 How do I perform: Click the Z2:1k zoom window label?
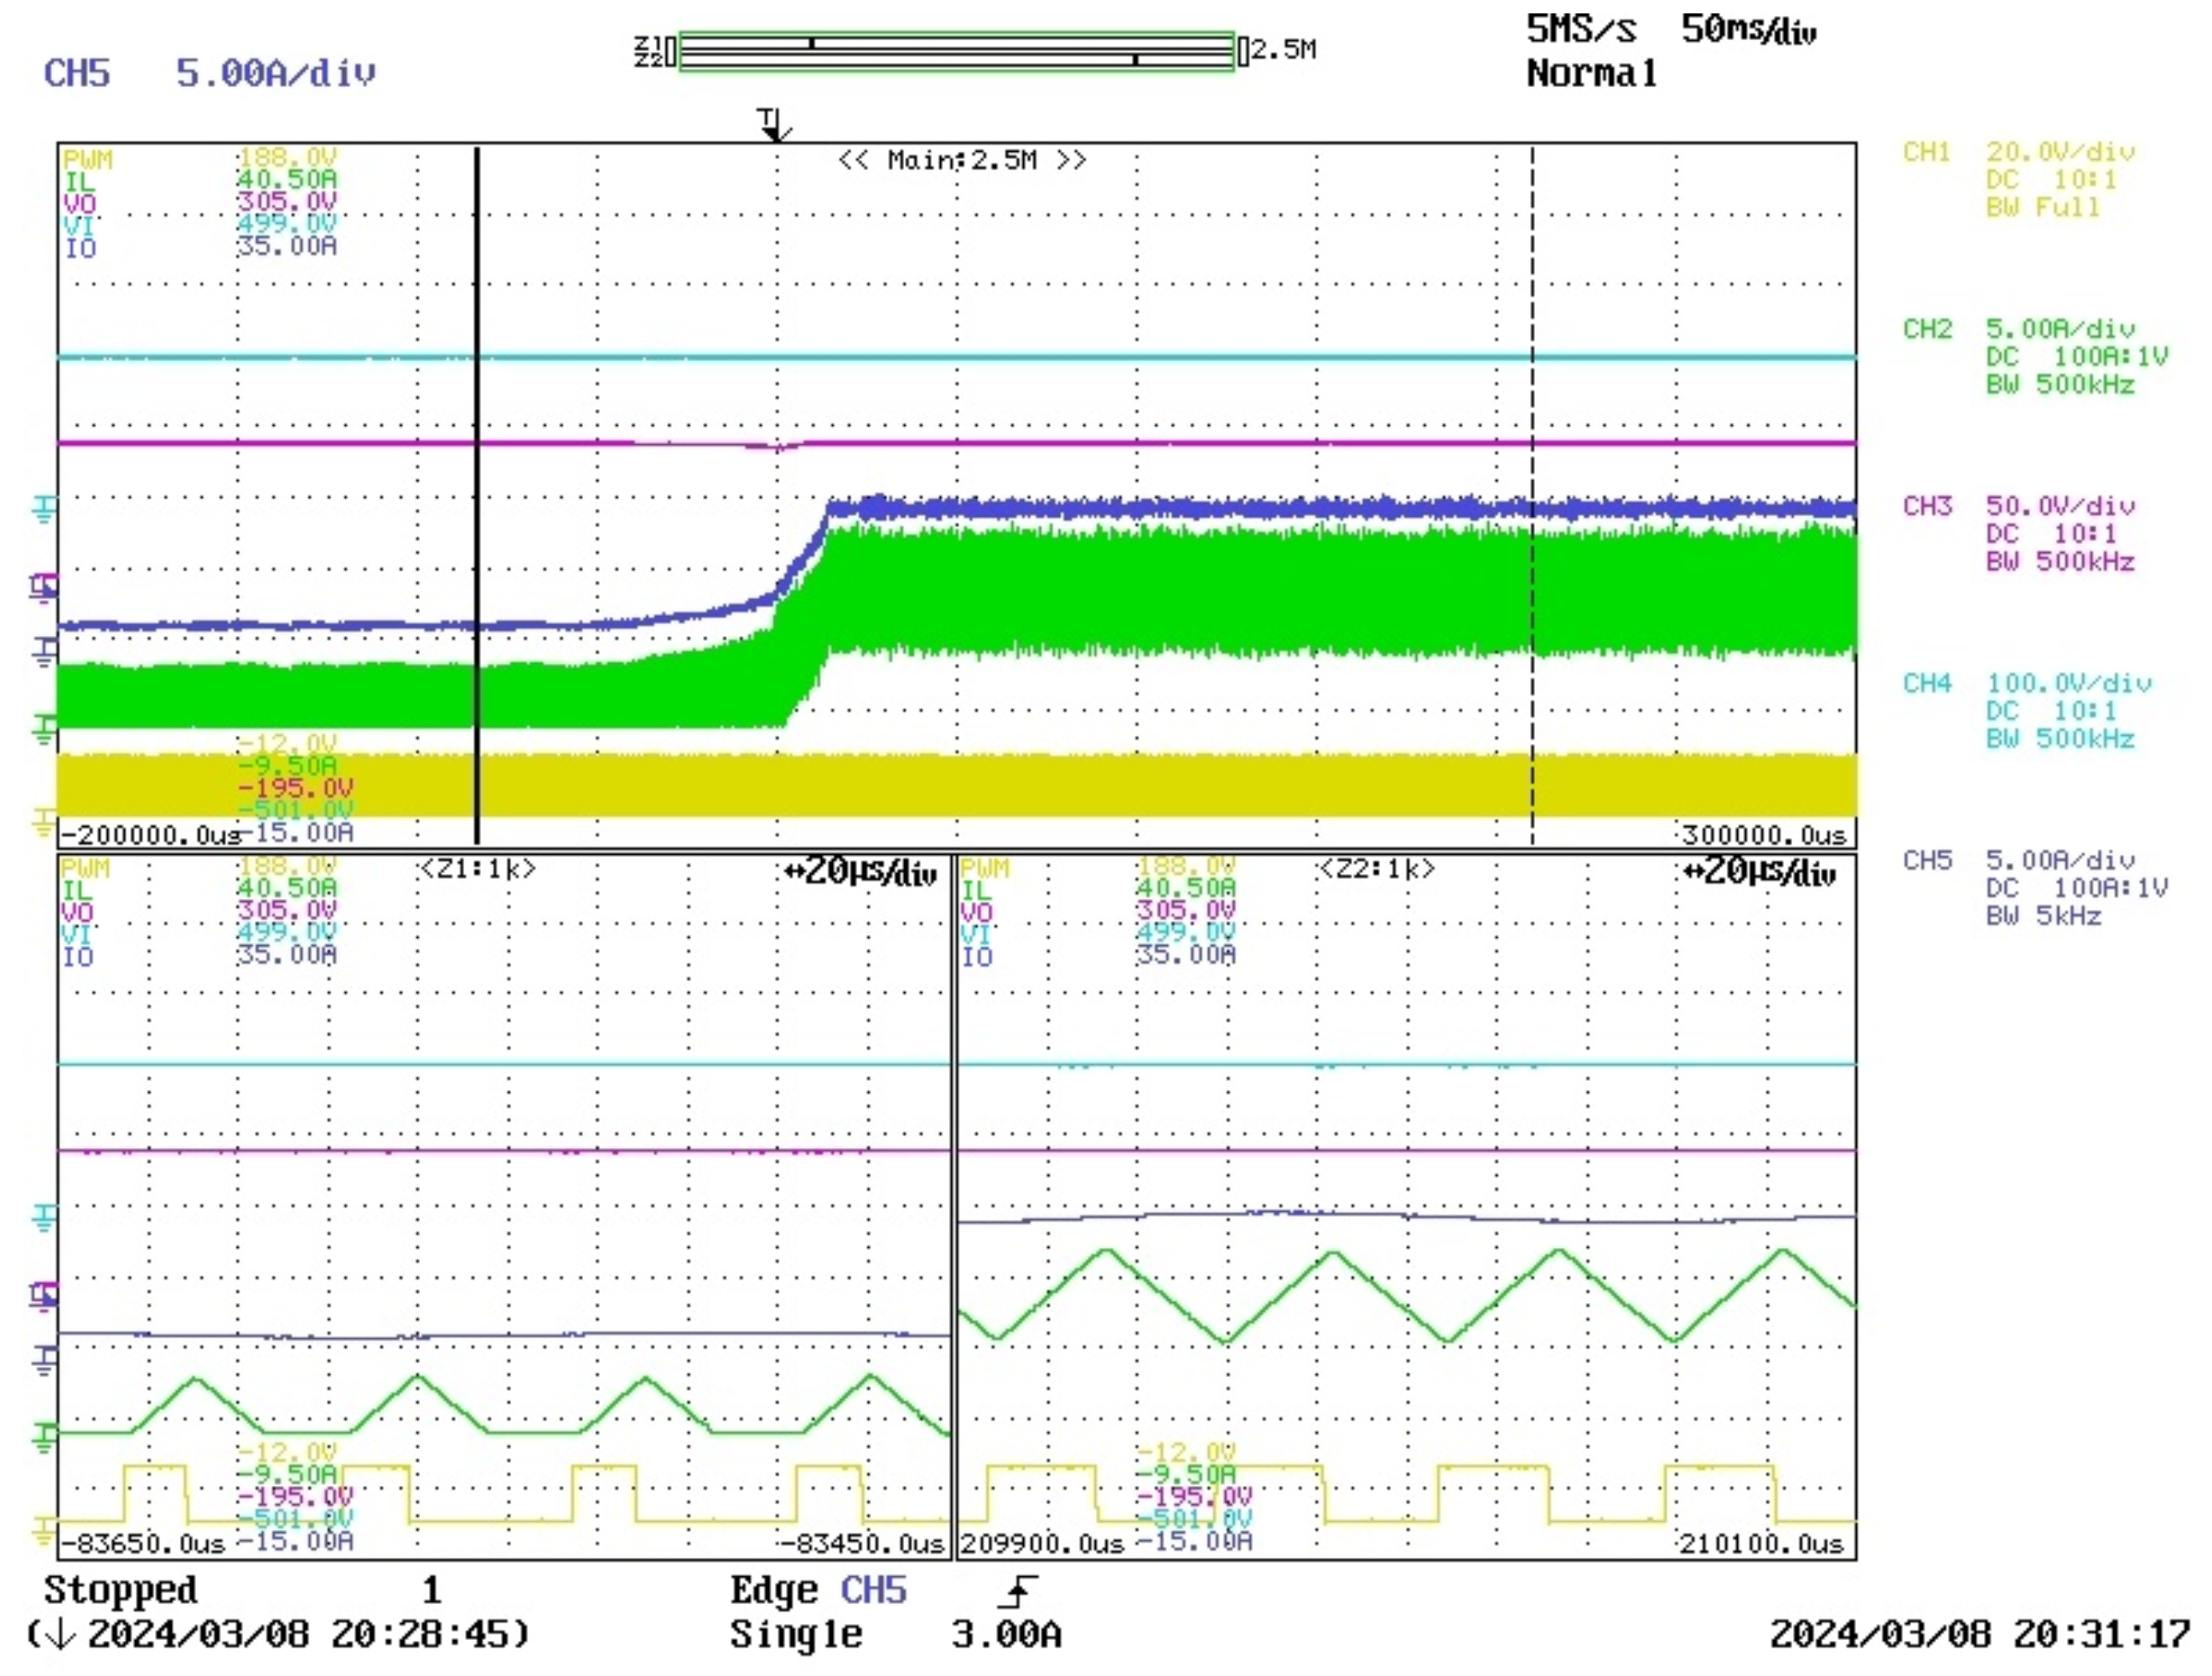tap(1377, 869)
